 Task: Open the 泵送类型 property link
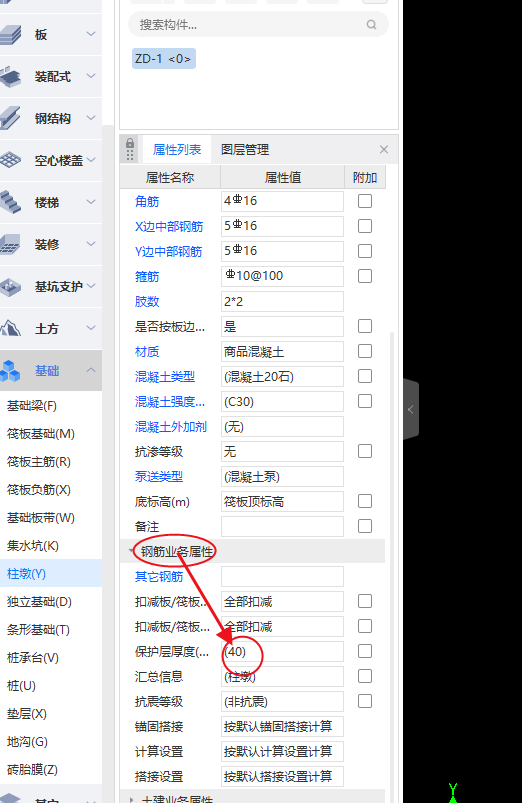[159, 477]
